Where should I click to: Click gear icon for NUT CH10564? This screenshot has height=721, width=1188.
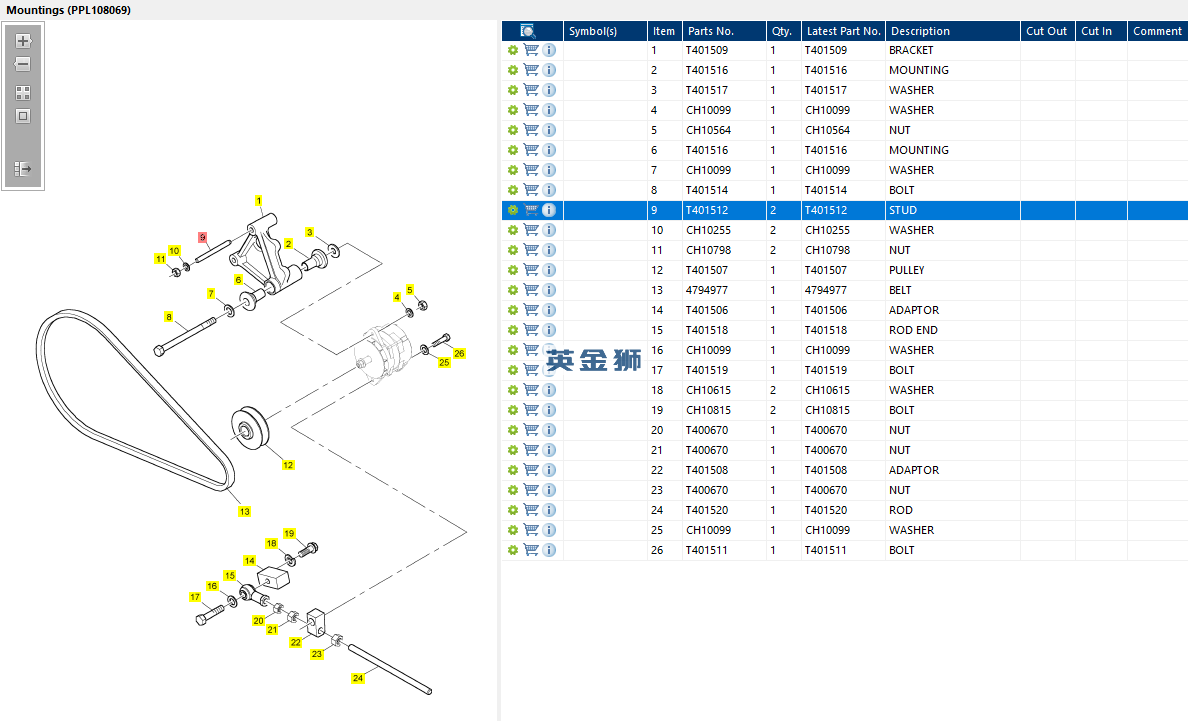(x=513, y=130)
